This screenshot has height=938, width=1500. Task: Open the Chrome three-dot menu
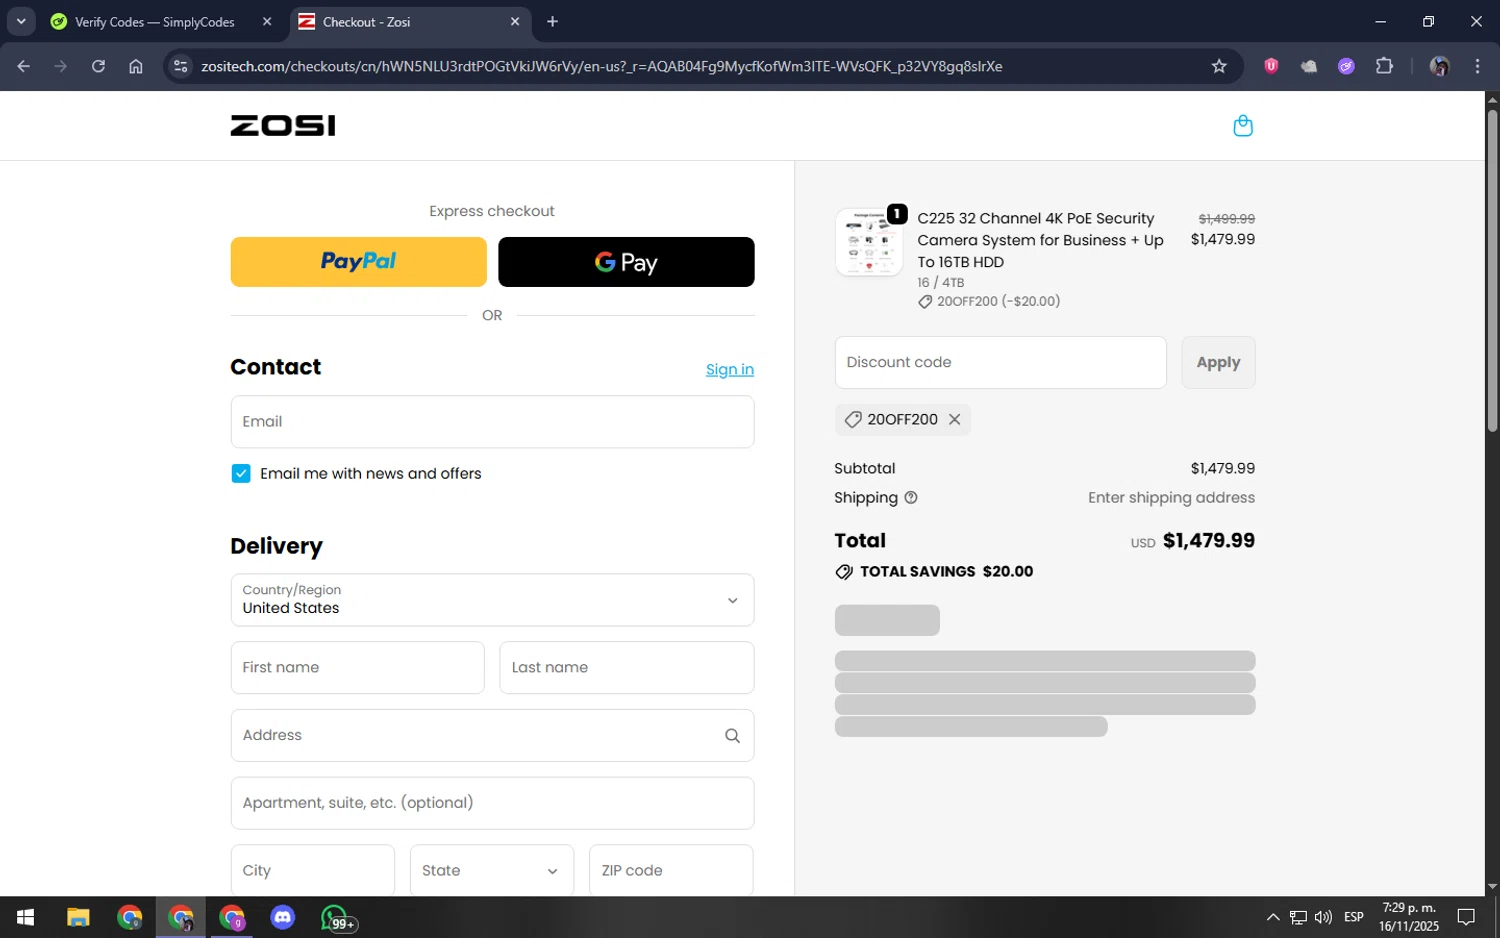(x=1477, y=66)
